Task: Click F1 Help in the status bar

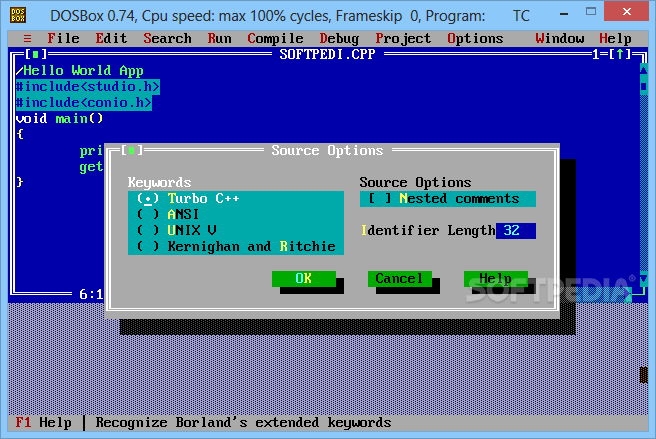Action: point(44,422)
